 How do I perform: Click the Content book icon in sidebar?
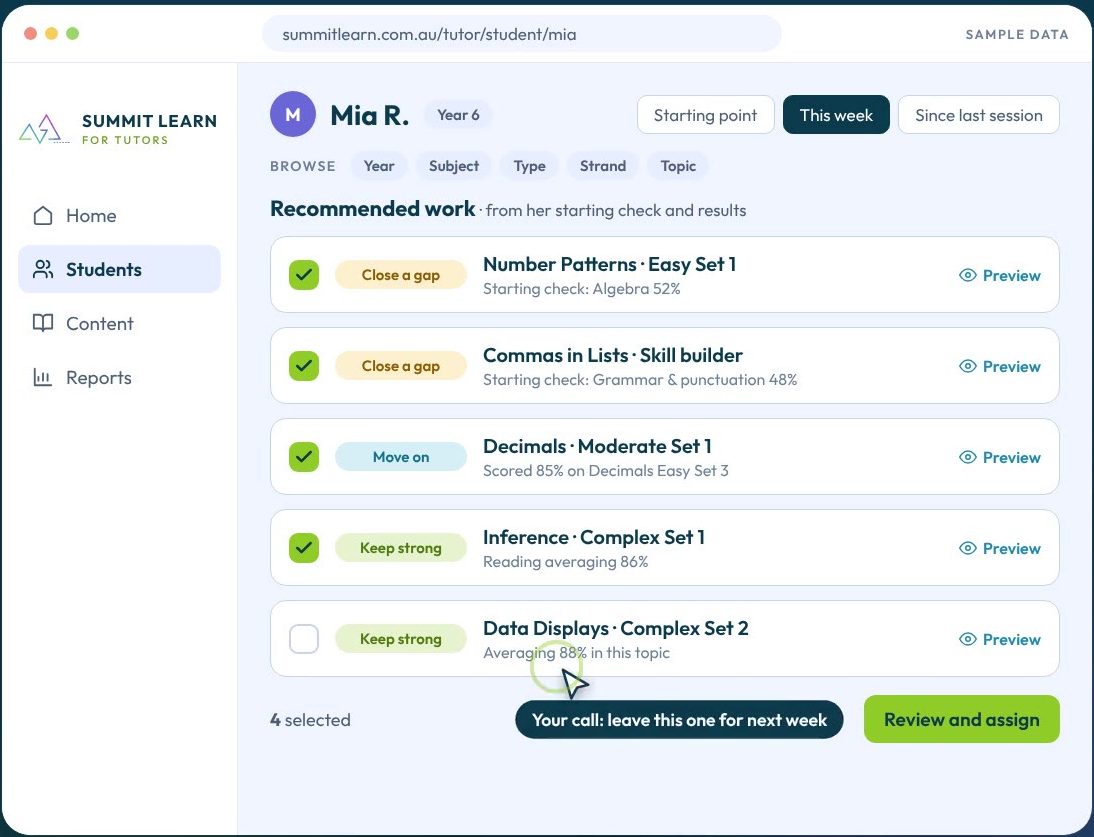point(43,323)
